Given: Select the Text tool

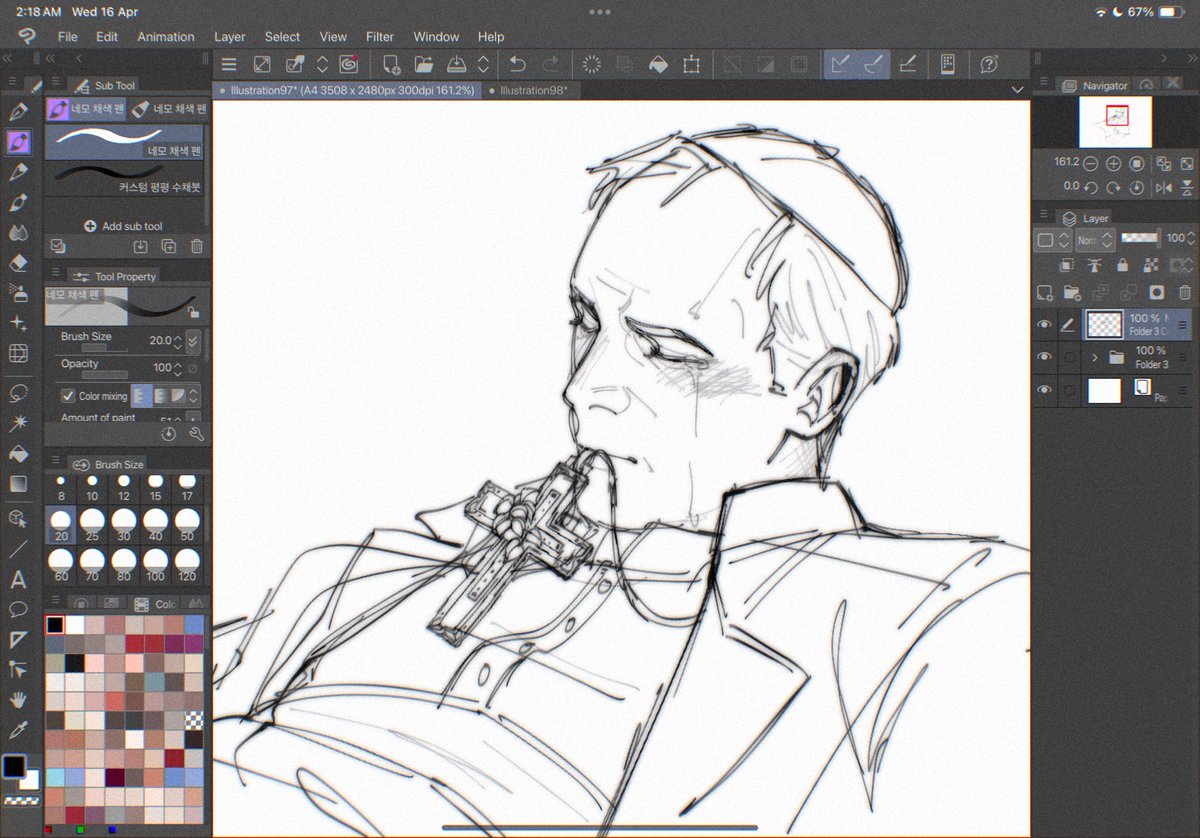Looking at the screenshot, I should 18,580.
